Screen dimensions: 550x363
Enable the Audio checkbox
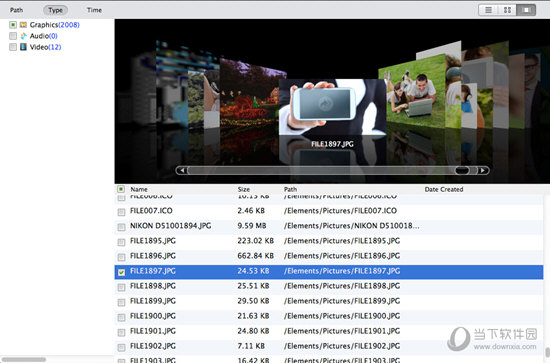[13, 36]
